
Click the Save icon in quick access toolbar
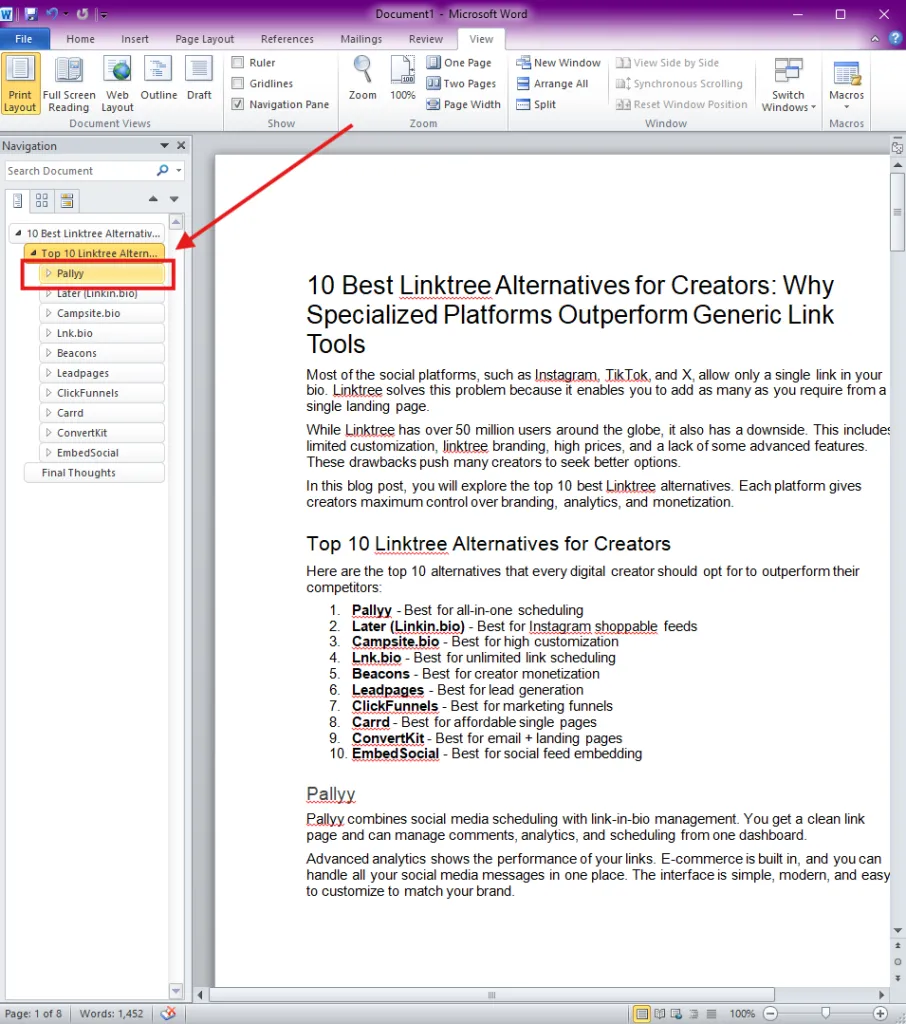(x=31, y=14)
